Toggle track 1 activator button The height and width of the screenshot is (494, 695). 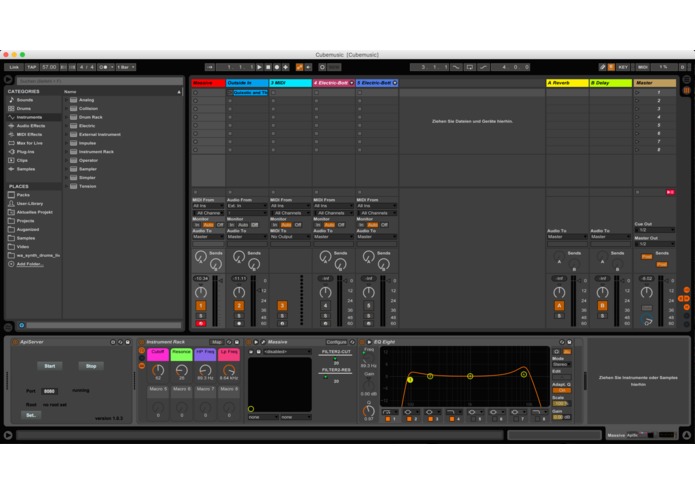(200, 306)
